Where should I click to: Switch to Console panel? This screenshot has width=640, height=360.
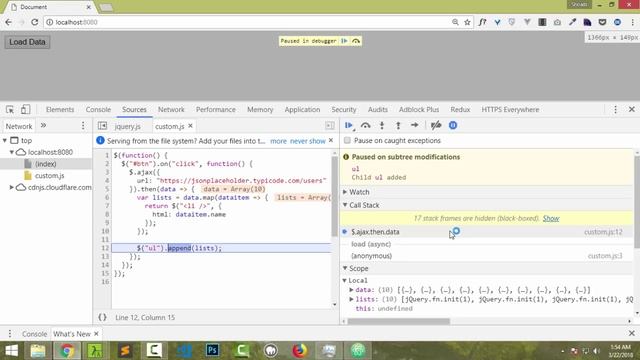[98, 109]
